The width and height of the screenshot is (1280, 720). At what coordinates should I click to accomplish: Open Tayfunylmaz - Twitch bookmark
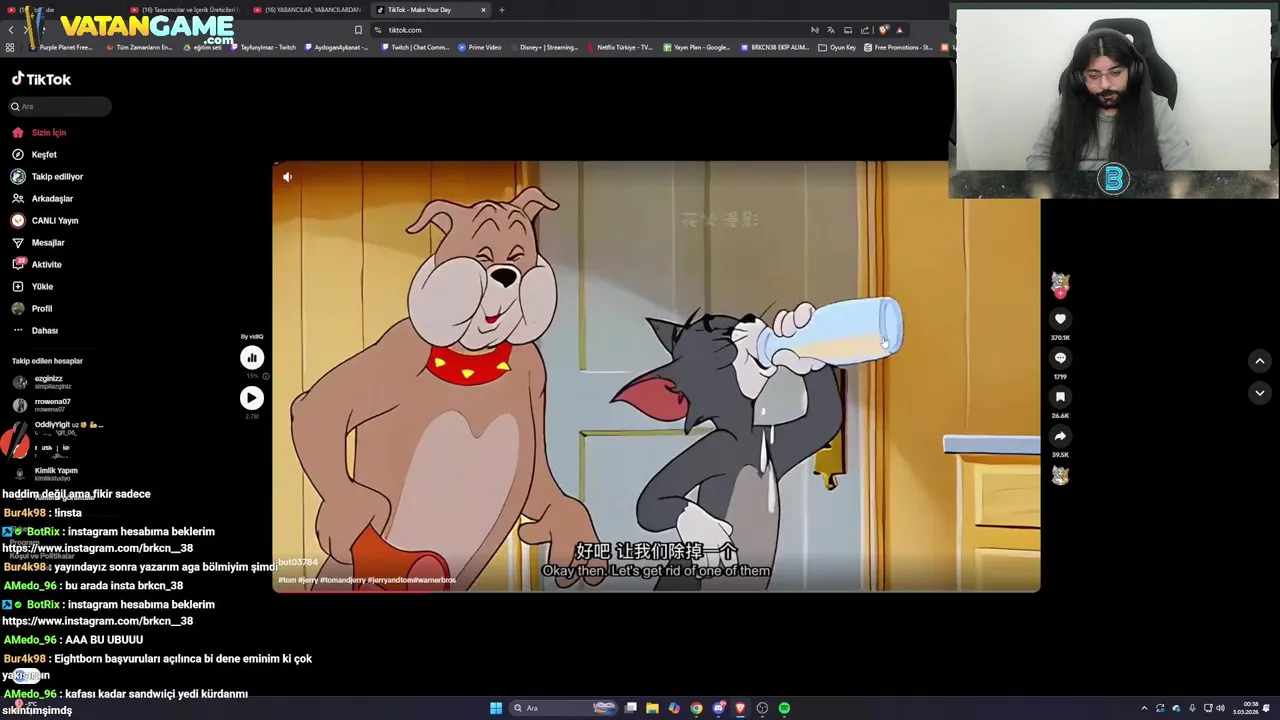[263, 47]
